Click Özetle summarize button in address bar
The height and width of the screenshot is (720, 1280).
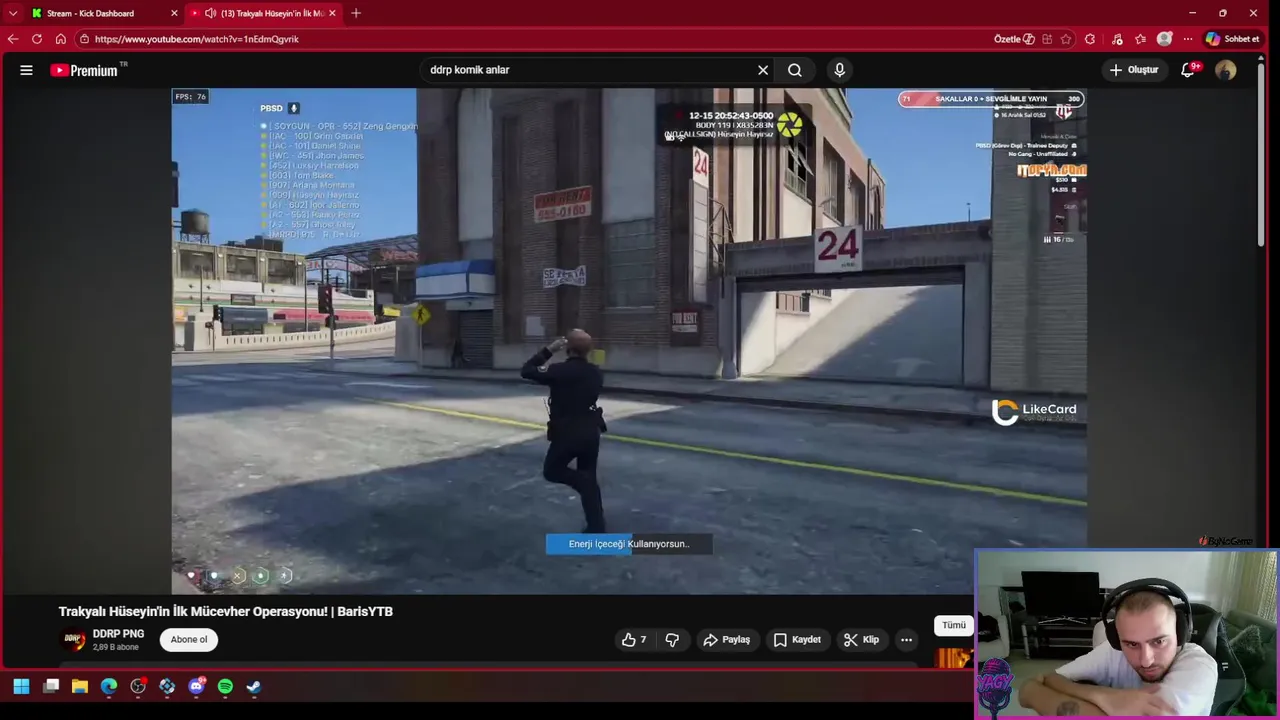click(x=1014, y=39)
